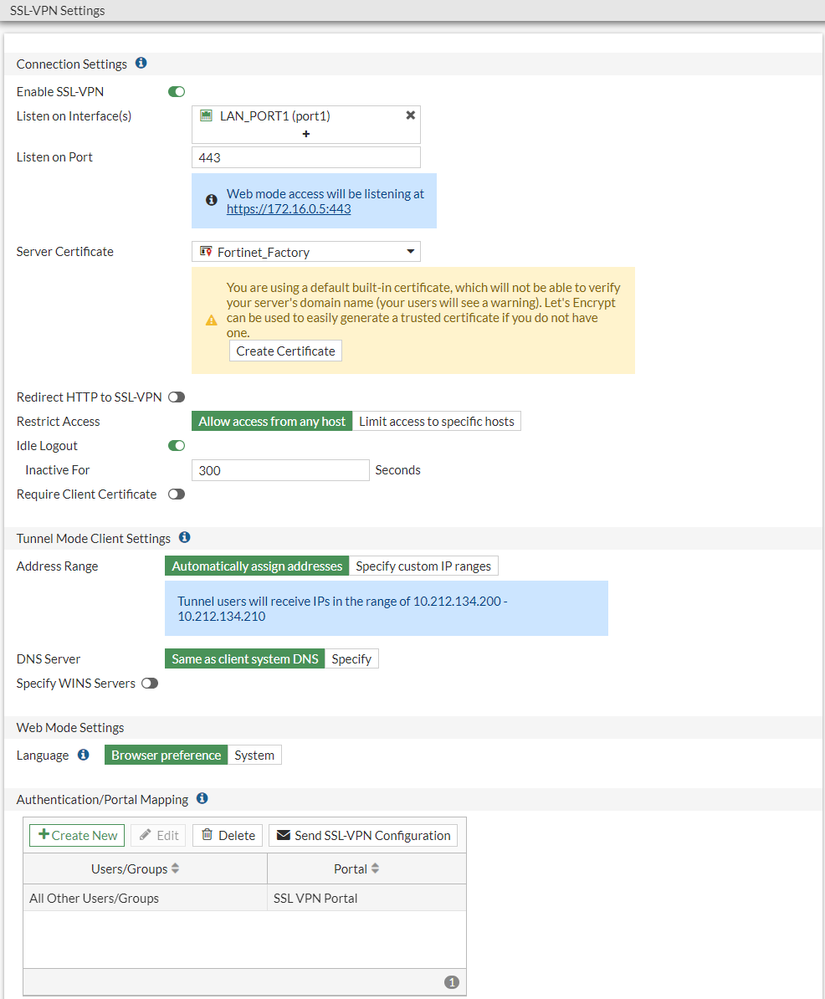Select Specify custom IP ranges option
825x999 pixels.
(423, 566)
